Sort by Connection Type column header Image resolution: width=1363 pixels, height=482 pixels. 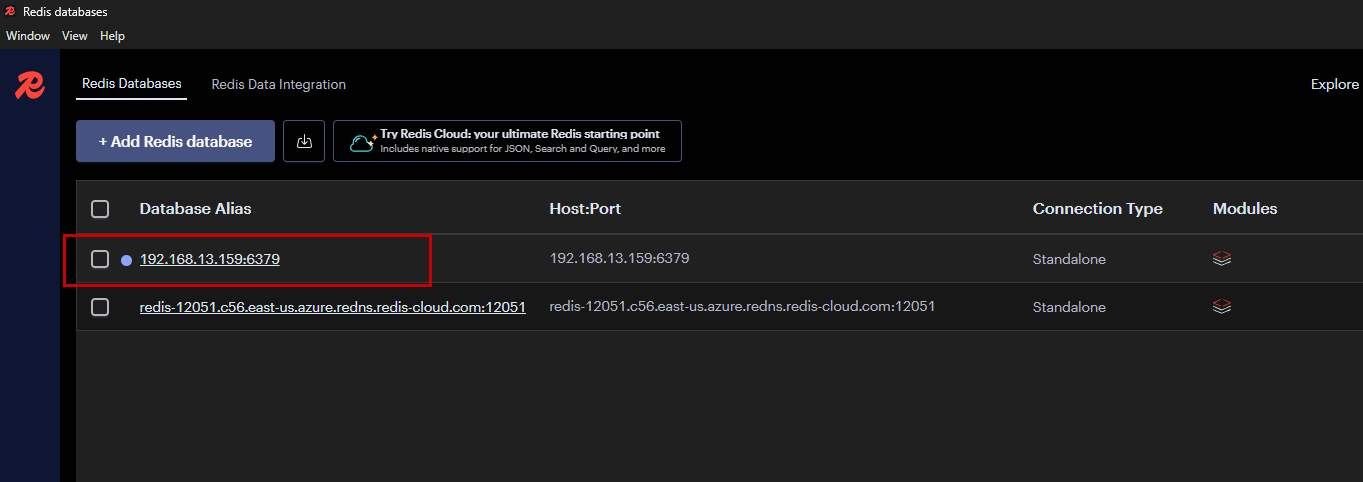coord(1098,209)
